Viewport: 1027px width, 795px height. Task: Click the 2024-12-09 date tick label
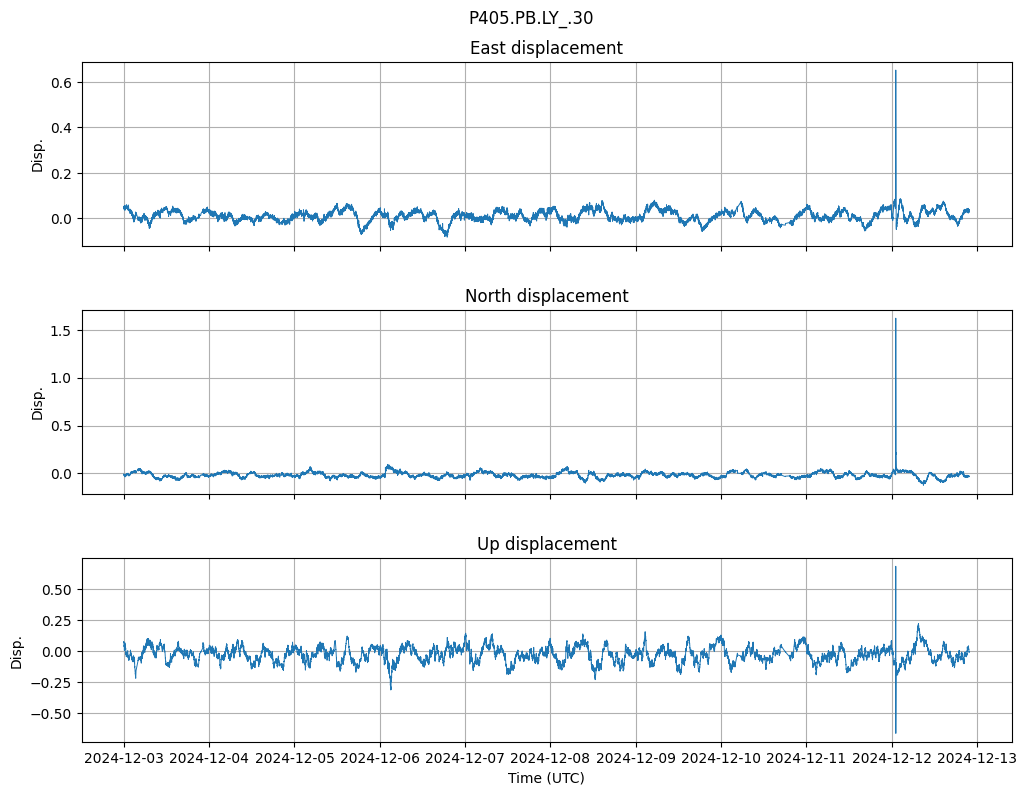click(636, 759)
